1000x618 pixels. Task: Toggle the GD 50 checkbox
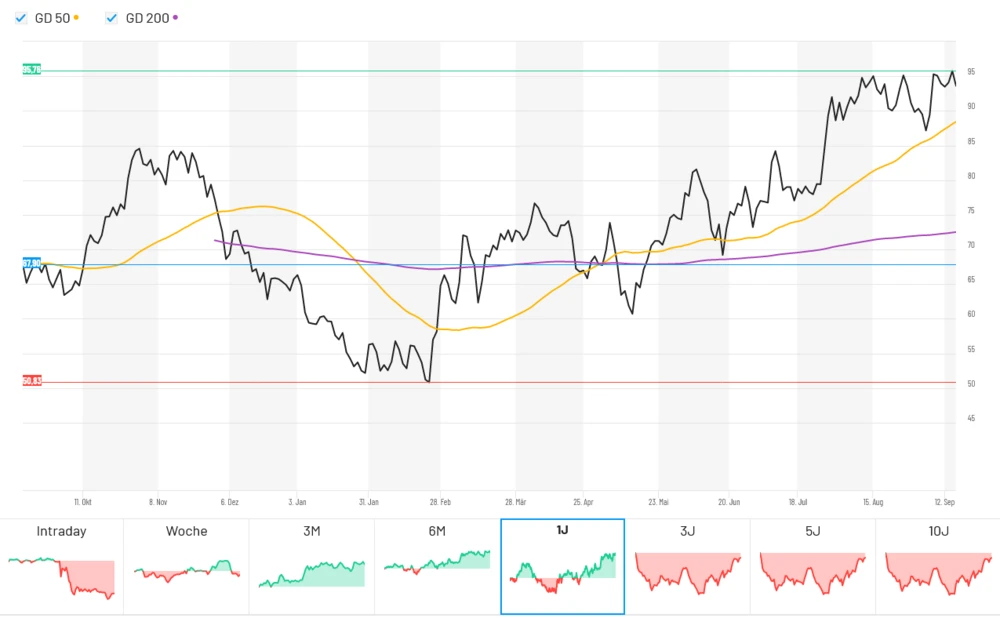pyautogui.click(x=21, y=18)
